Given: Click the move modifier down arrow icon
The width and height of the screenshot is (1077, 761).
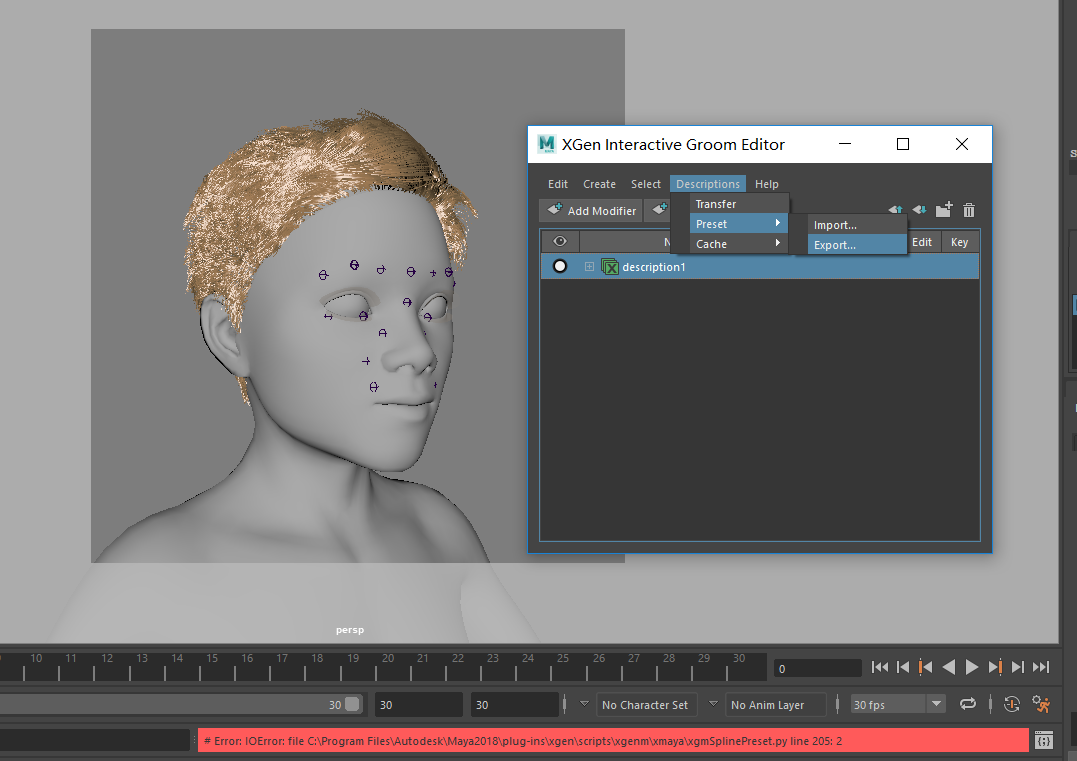Looking at the screenshot, I should [919, 210].
